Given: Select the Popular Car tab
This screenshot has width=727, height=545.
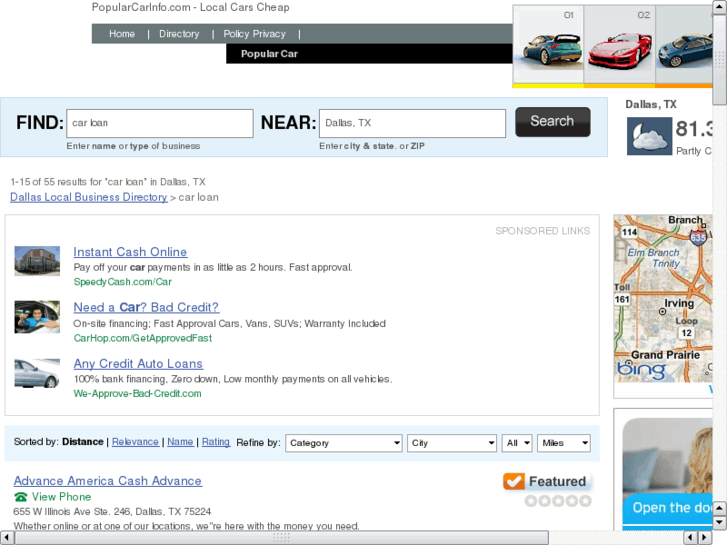Looking at the screenshot, I should [269, 54].
